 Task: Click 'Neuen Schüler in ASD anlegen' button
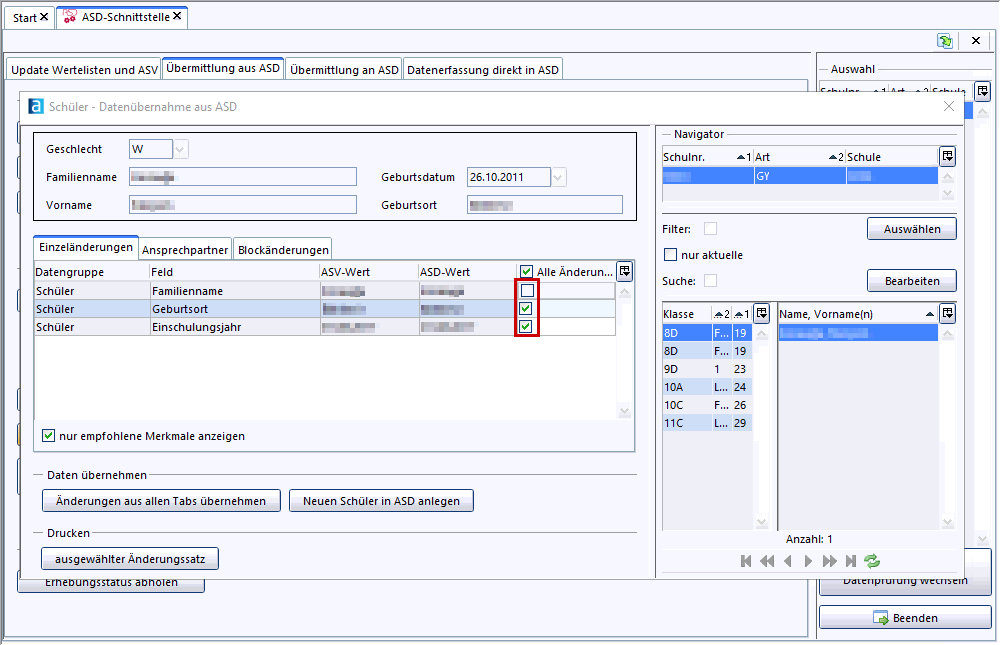[x=381, y=501]
